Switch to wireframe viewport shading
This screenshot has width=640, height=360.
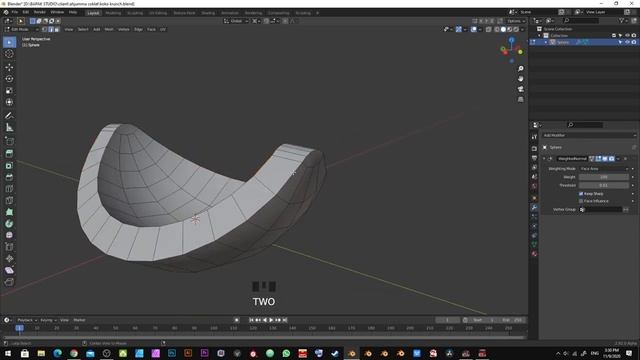pos(497,29)
